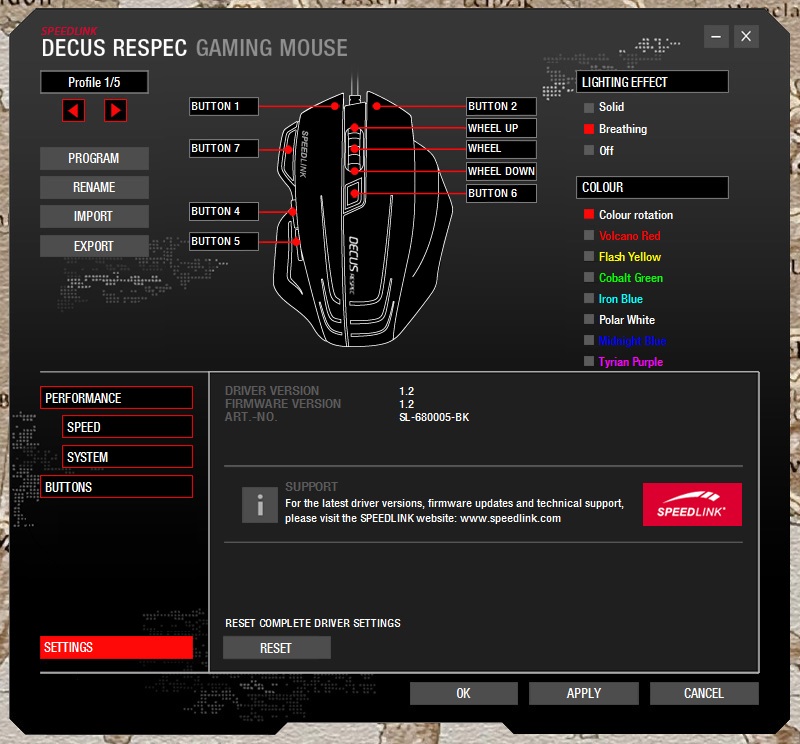Click the DRIVER VERSION label
800x744 pixels.
(272, 391)
